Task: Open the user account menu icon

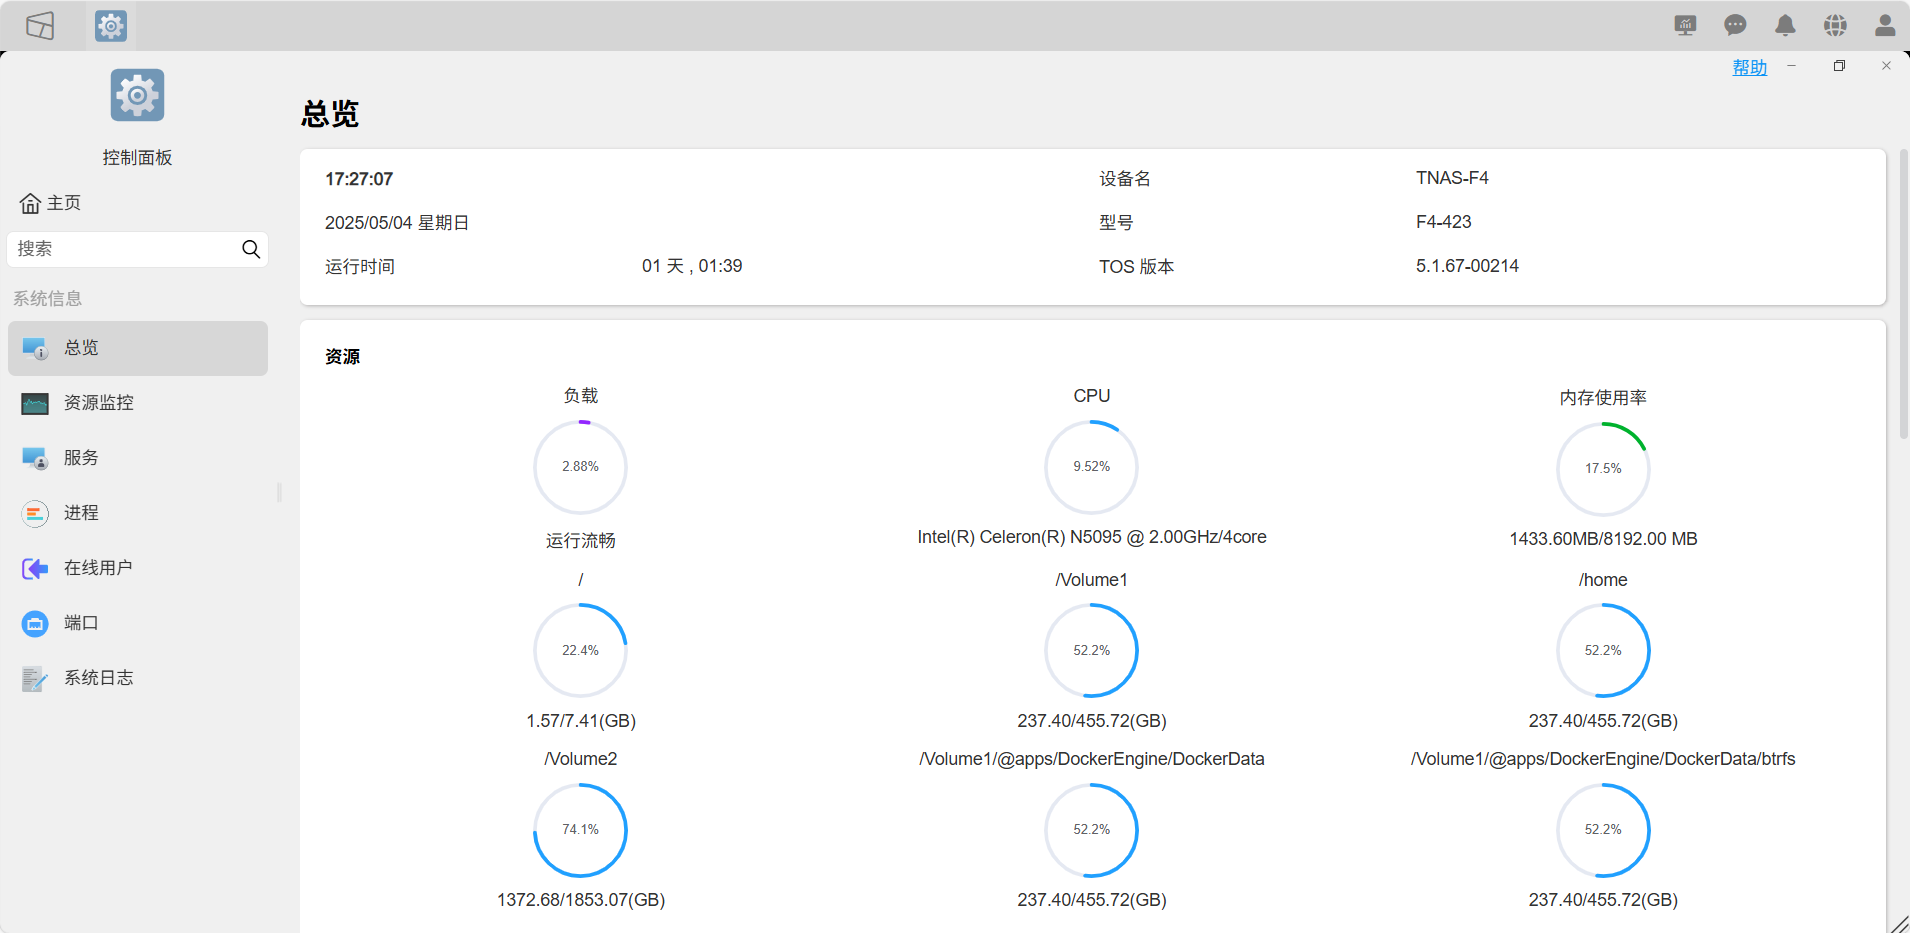Action: click(x=1885, y=25)
